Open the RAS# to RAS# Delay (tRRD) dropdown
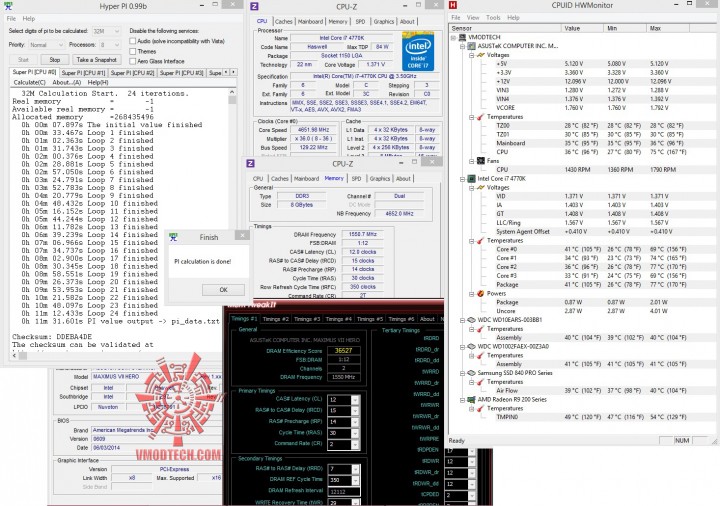The width and height of the screenshot is (720, 506). [x=355, y=469]
